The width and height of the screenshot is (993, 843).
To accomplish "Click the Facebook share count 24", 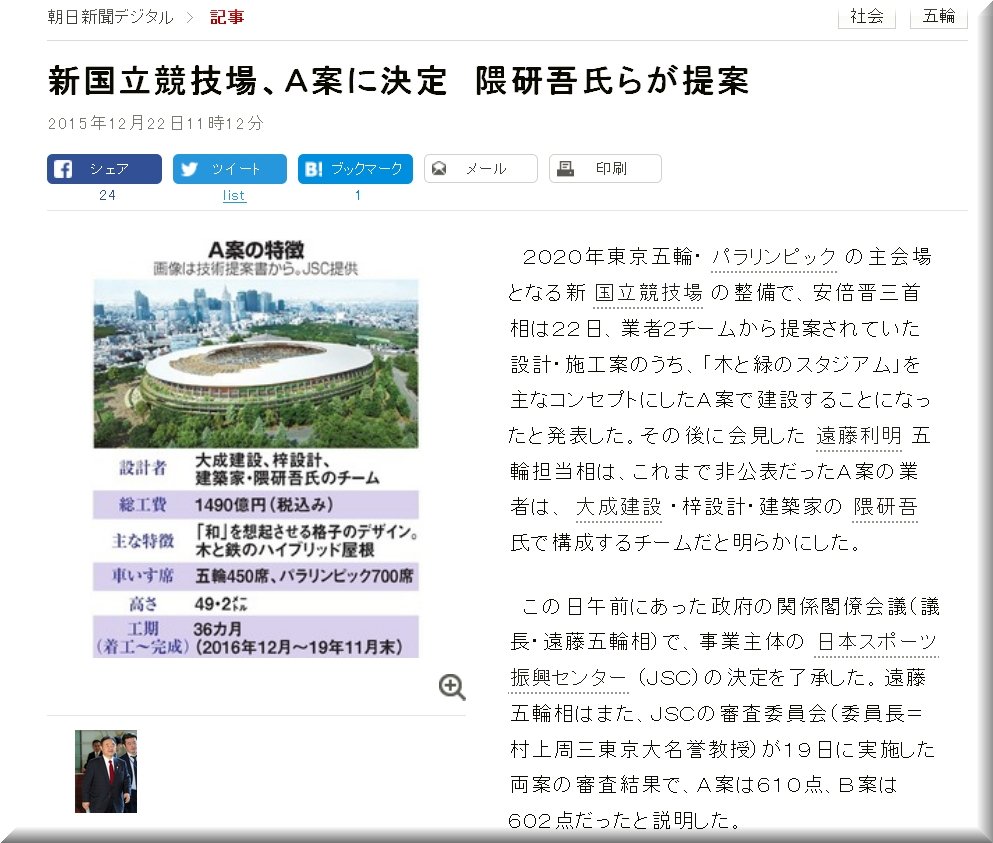I will (108, 196).
